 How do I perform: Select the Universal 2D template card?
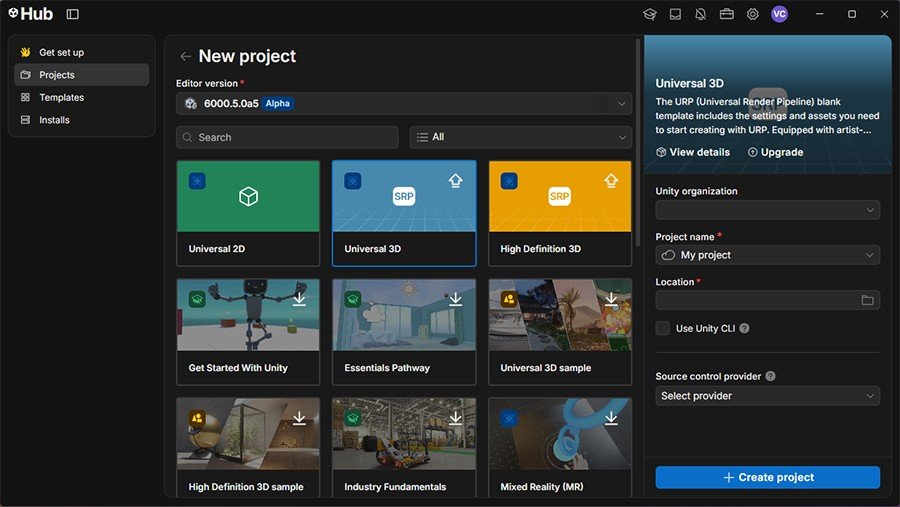[x=248, y=214]
